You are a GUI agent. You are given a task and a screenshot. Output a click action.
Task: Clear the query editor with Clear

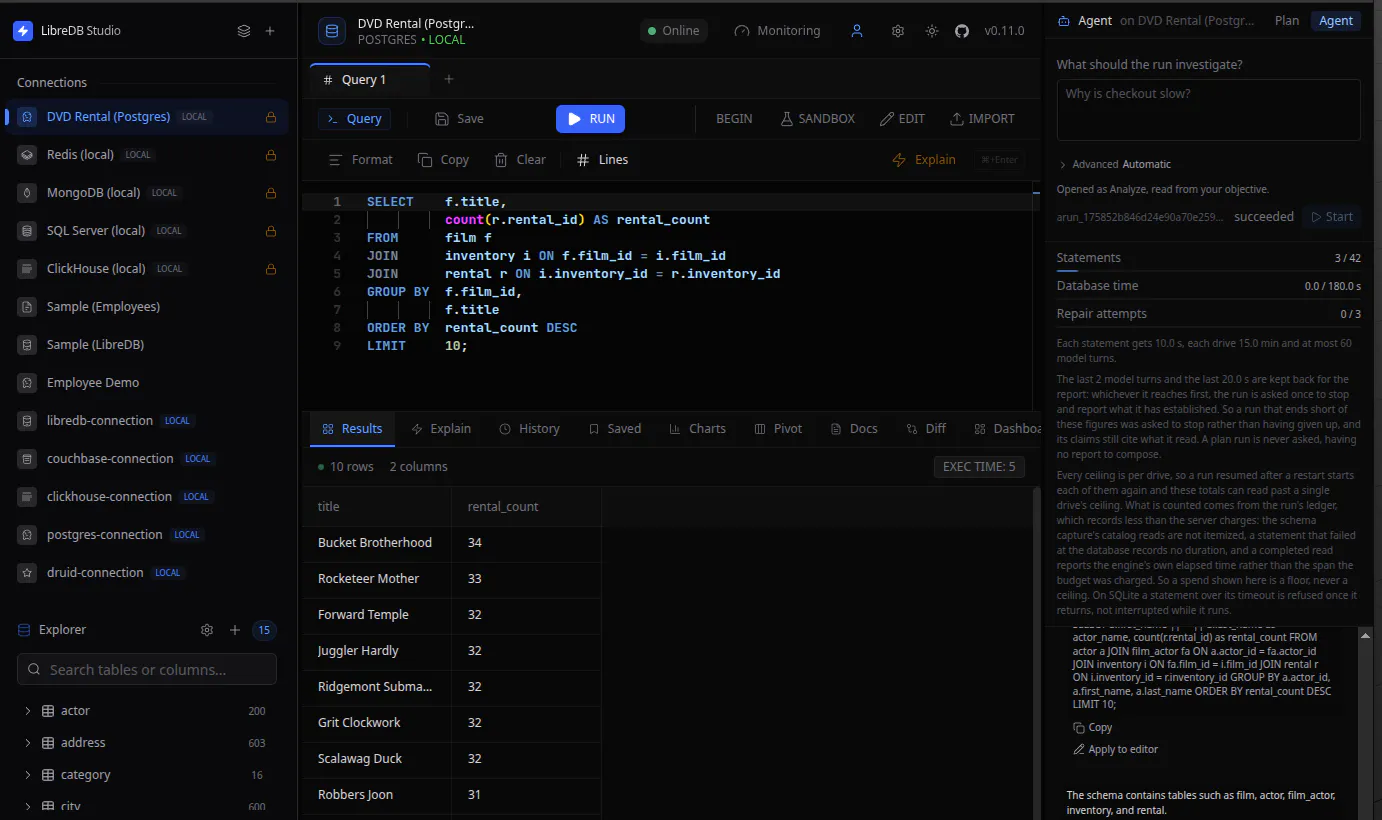(520, 160)
